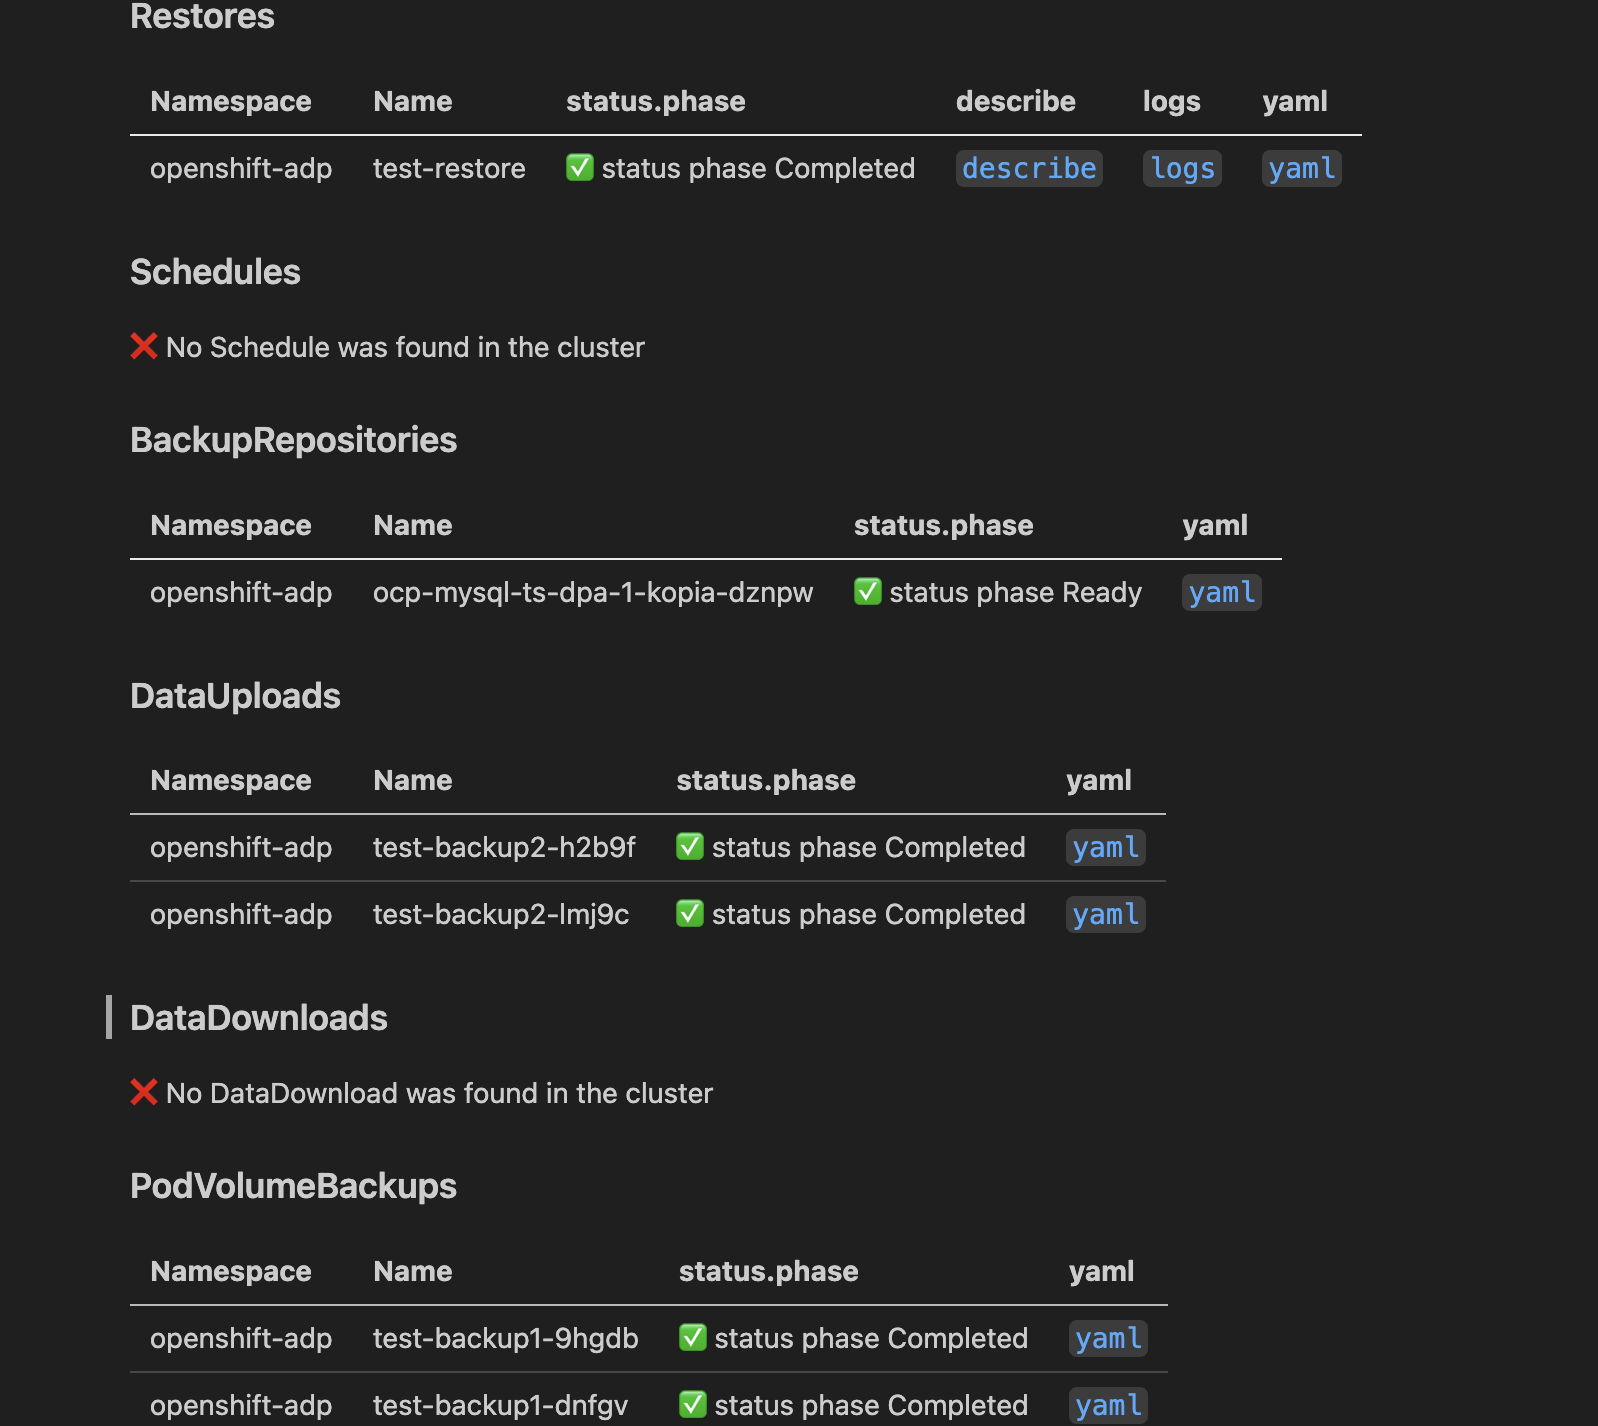
Task: Click green check icon in test-backup2-lmj9c row
Action: pos(690,913)
